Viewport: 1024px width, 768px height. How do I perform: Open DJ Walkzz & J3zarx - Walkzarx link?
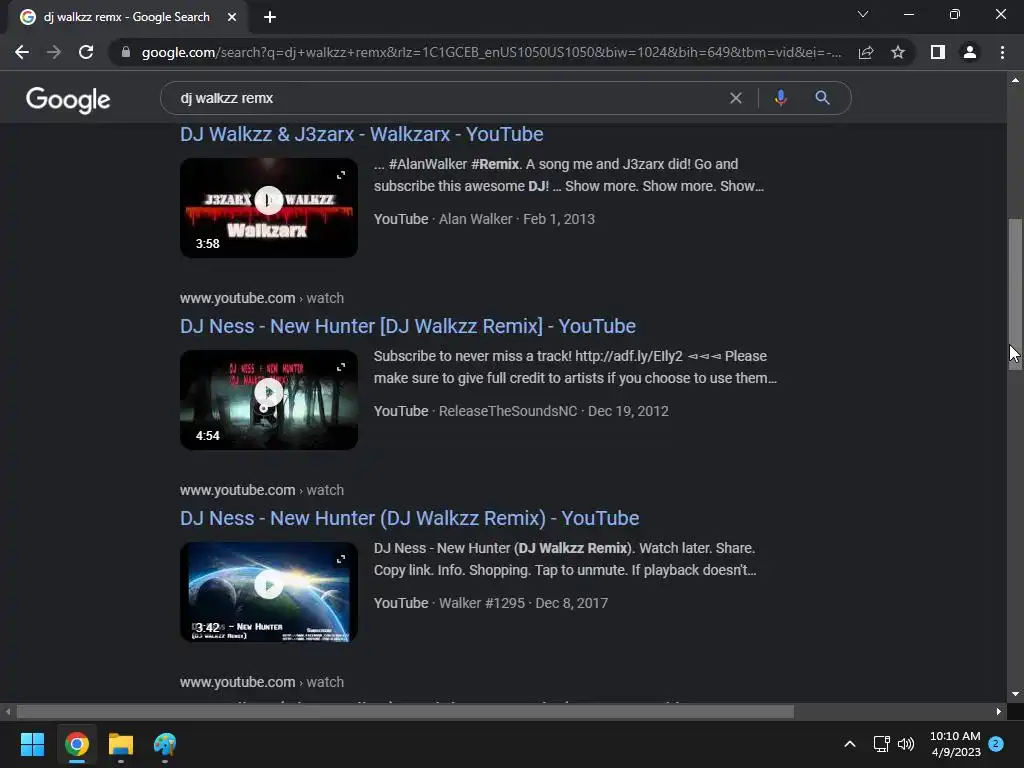[x=361, y=134]
